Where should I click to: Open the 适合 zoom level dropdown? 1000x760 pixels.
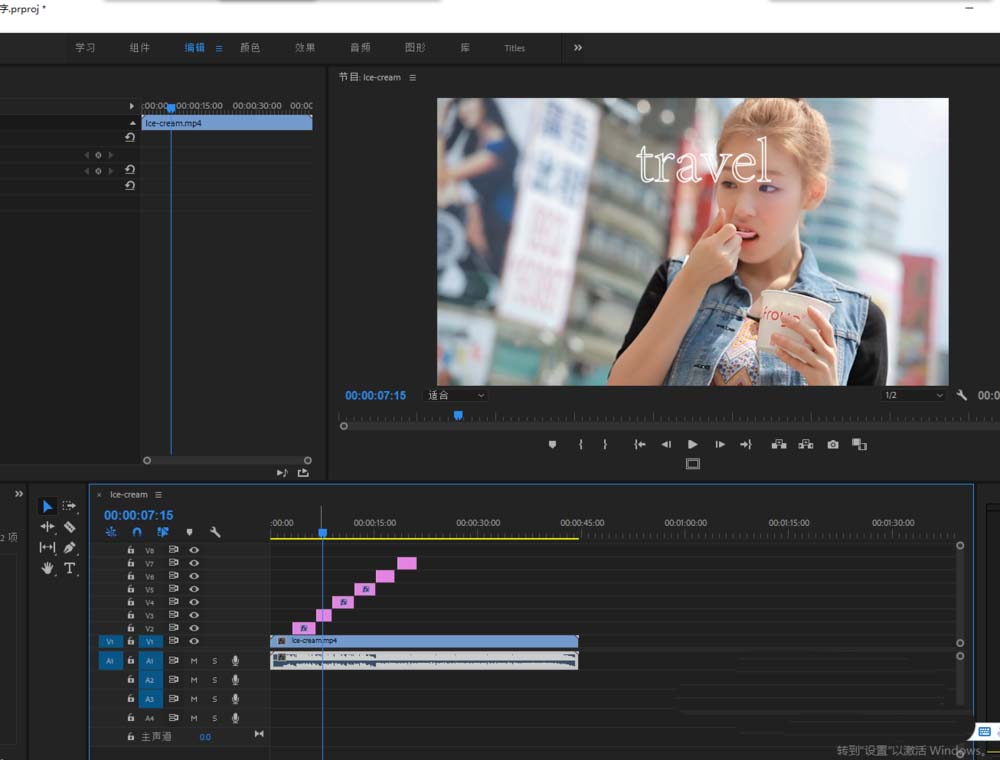tap(456, 396)
